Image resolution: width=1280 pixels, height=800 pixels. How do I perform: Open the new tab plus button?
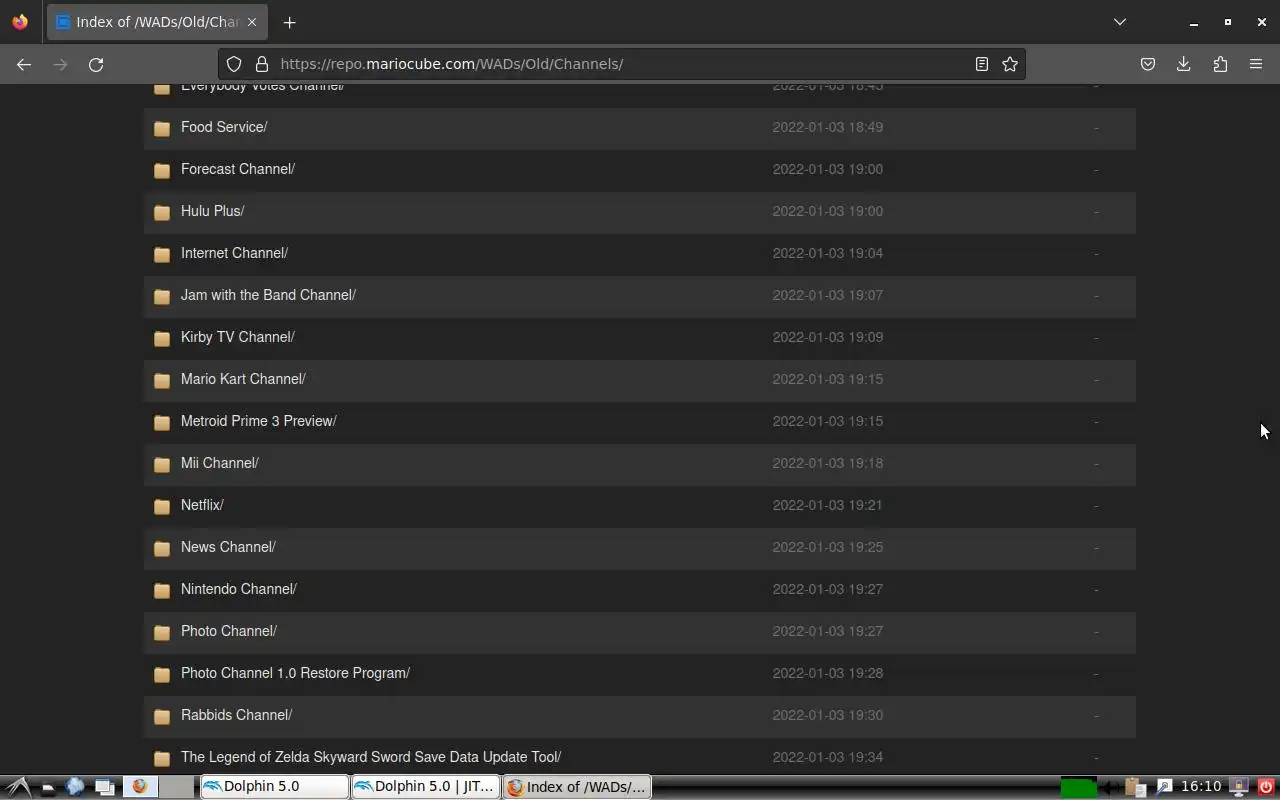(x=289, y=22)
